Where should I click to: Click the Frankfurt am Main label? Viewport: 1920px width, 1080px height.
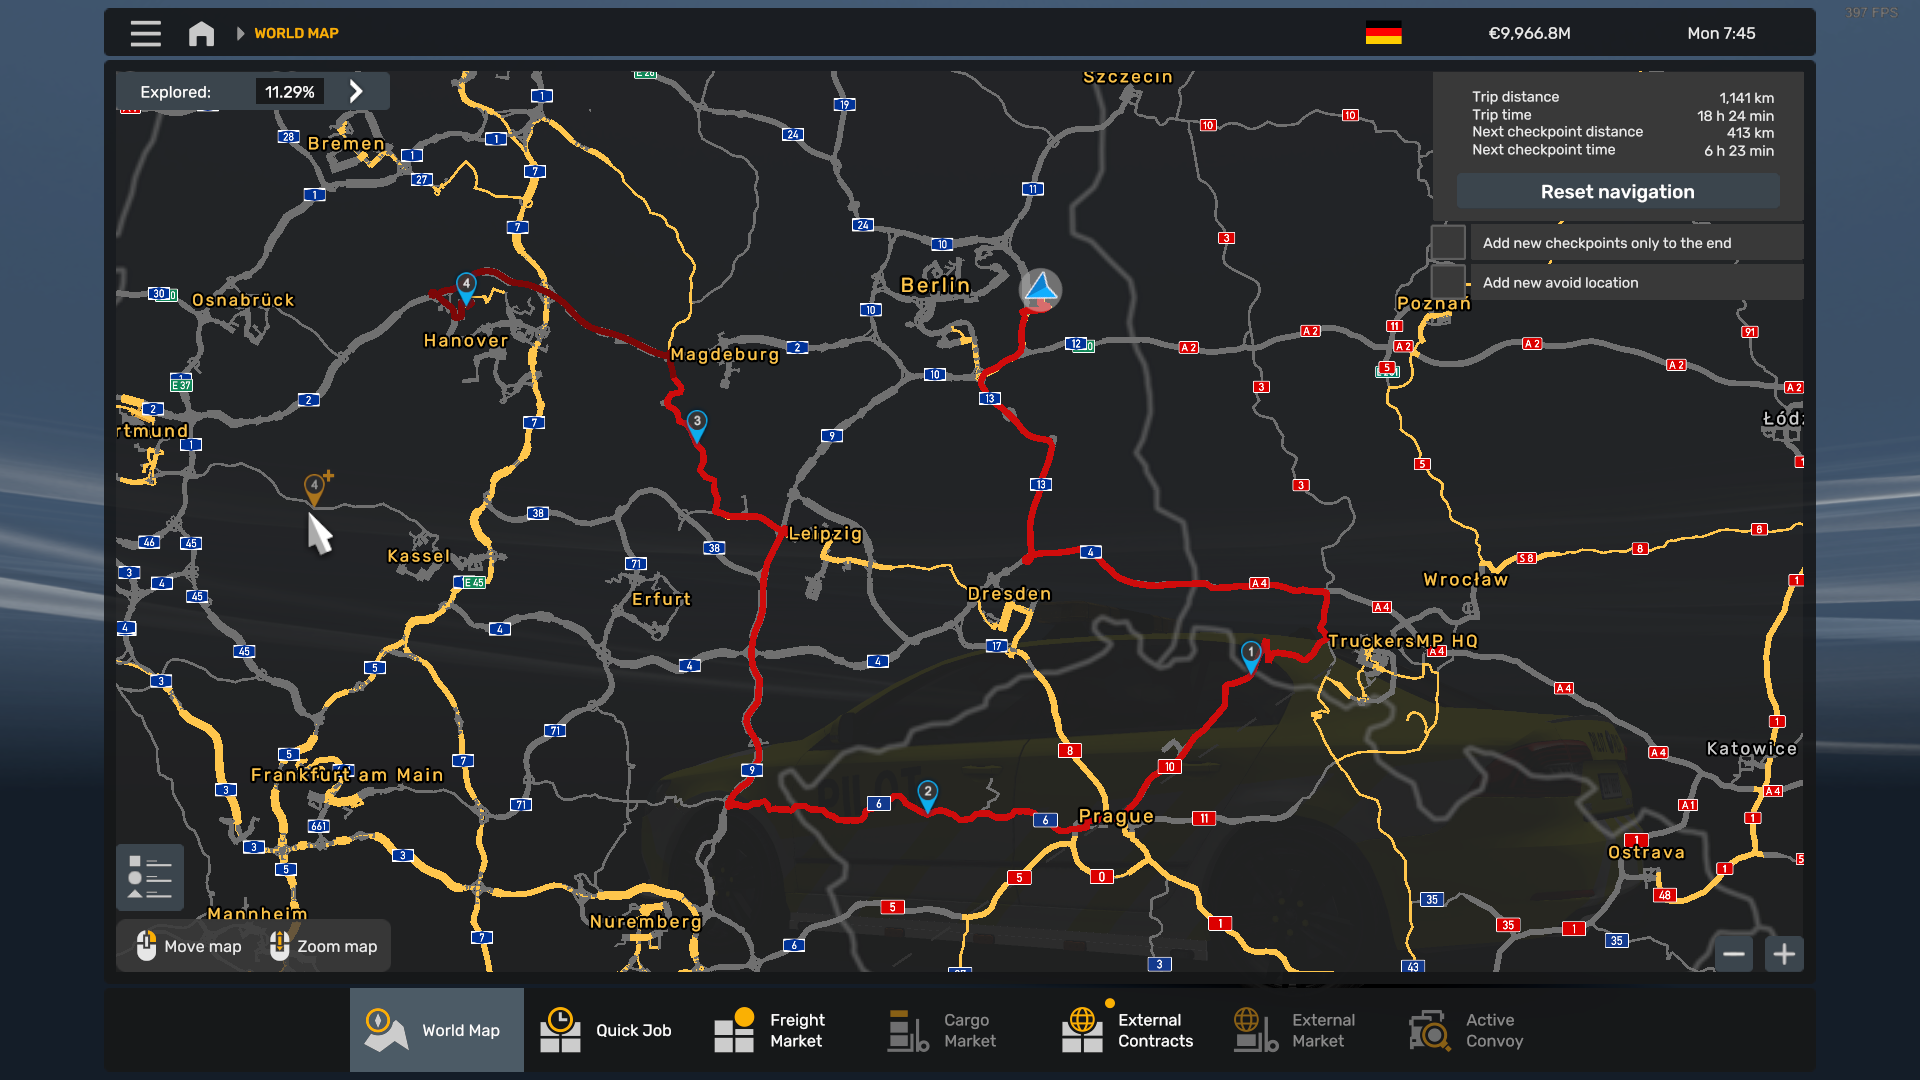coord(347,775)
